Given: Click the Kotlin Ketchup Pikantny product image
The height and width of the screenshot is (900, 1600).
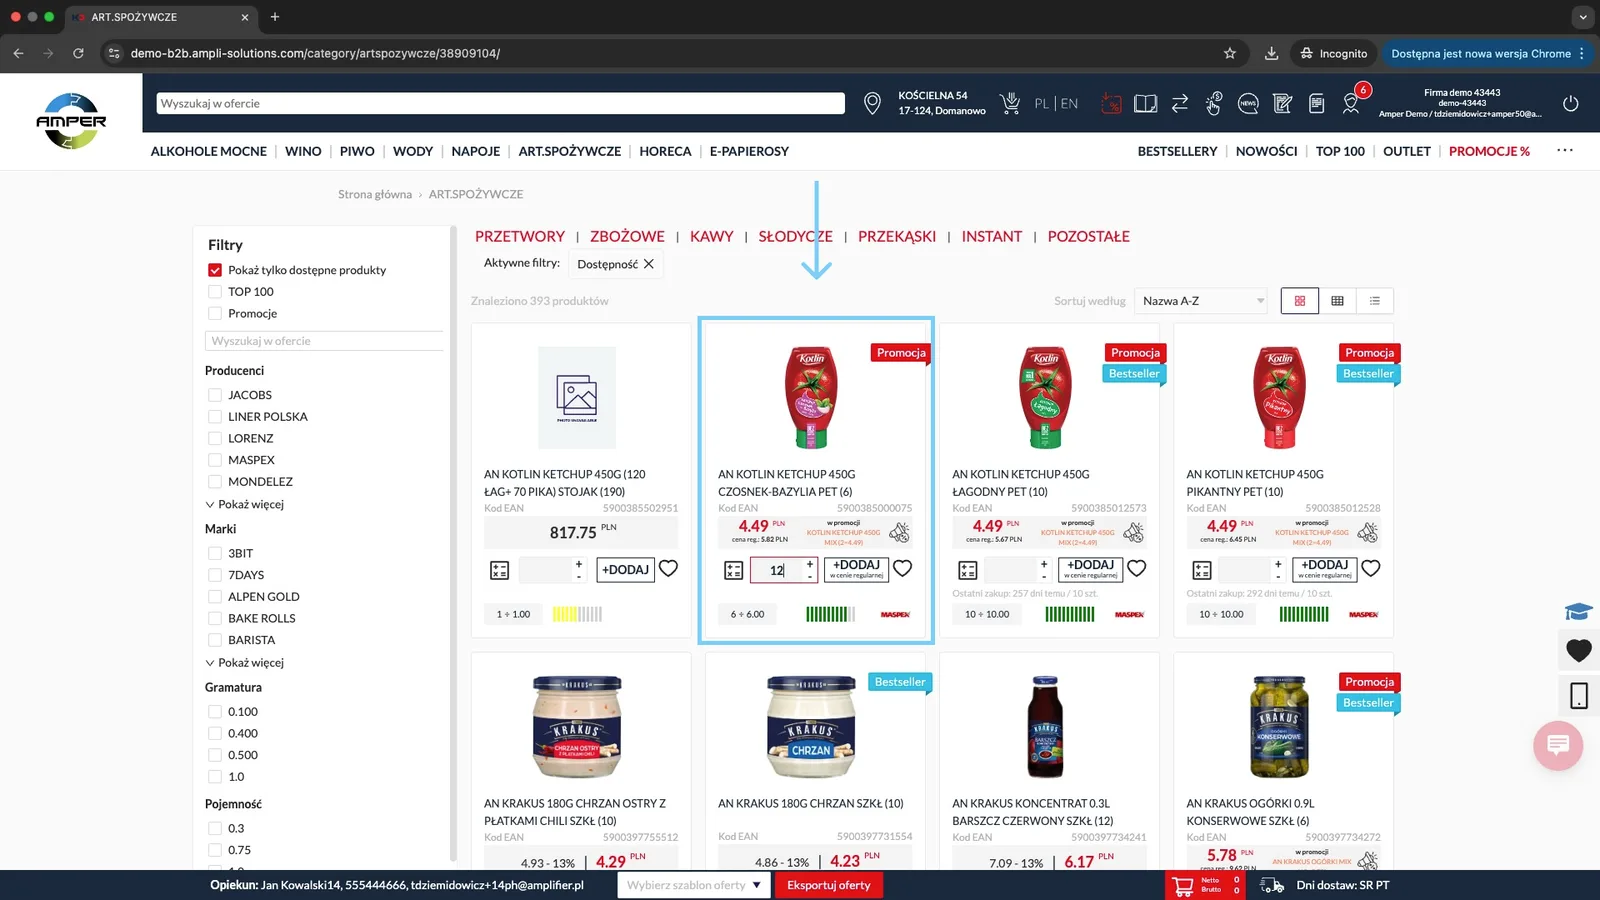Looking at the screenshot, I should click(1279, 398).
